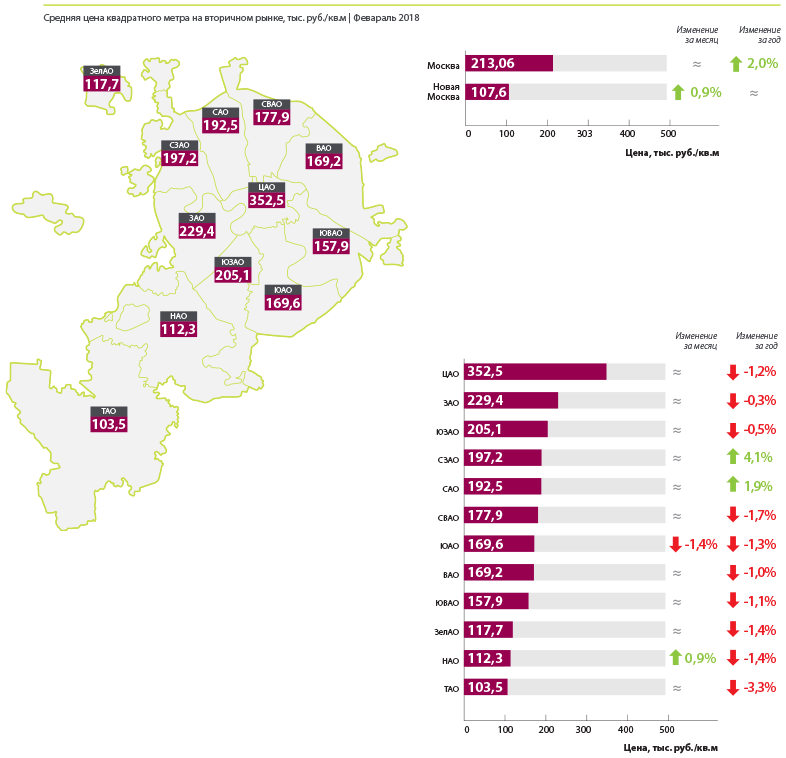Click the Новая Москва bar showing 107,6

click(x=487, y=92)
